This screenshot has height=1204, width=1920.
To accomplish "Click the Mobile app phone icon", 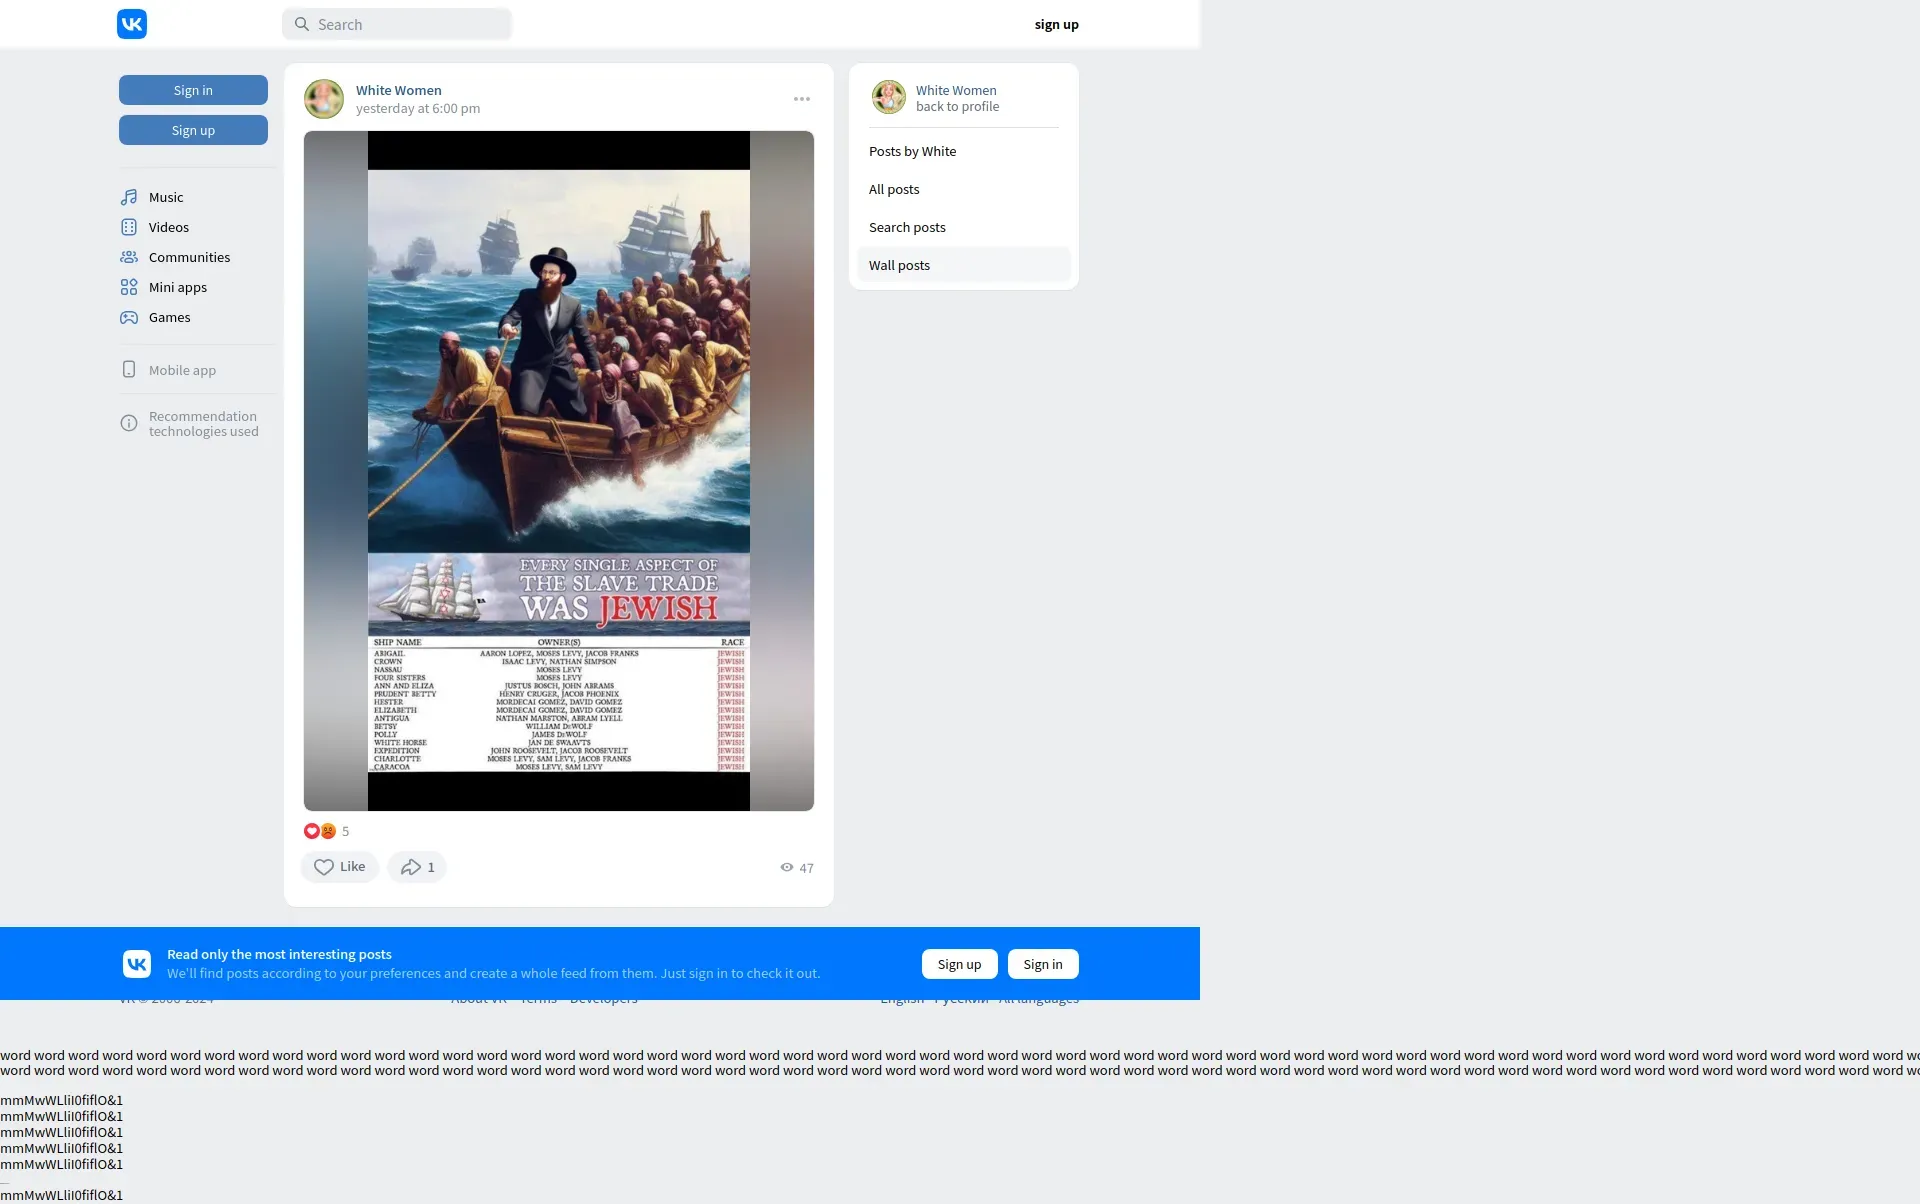I will coord(129,370).
